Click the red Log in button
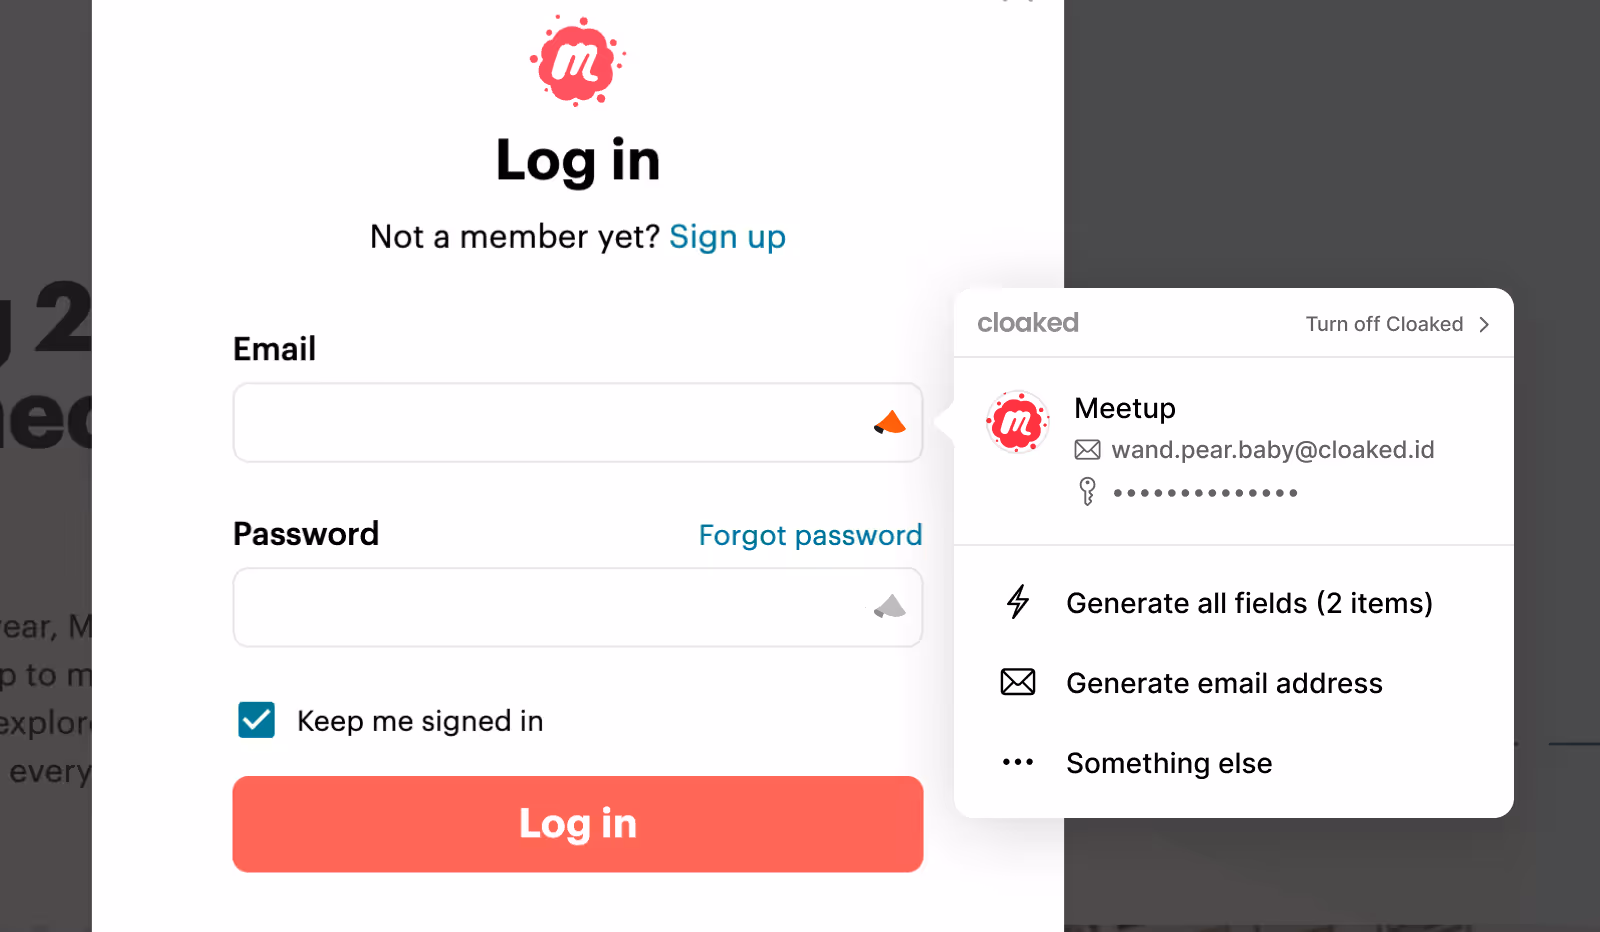 578,824
